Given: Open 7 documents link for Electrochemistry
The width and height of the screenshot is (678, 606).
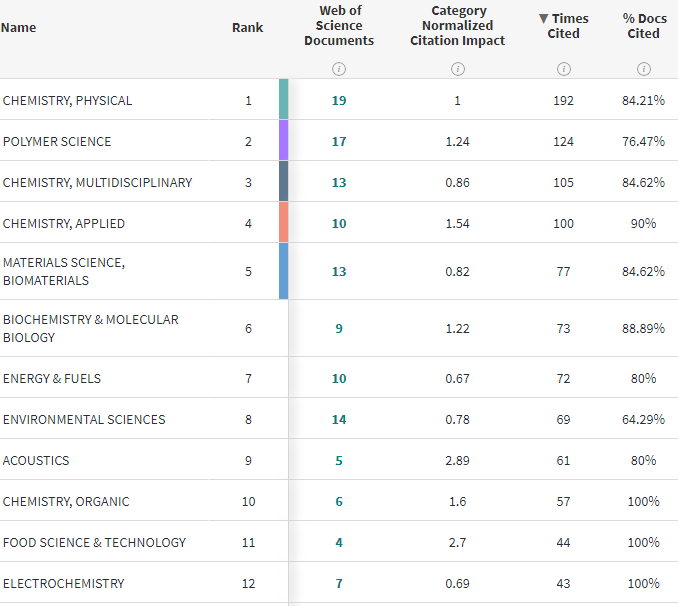Looking at the screenshot, I should tap(339, 583).
